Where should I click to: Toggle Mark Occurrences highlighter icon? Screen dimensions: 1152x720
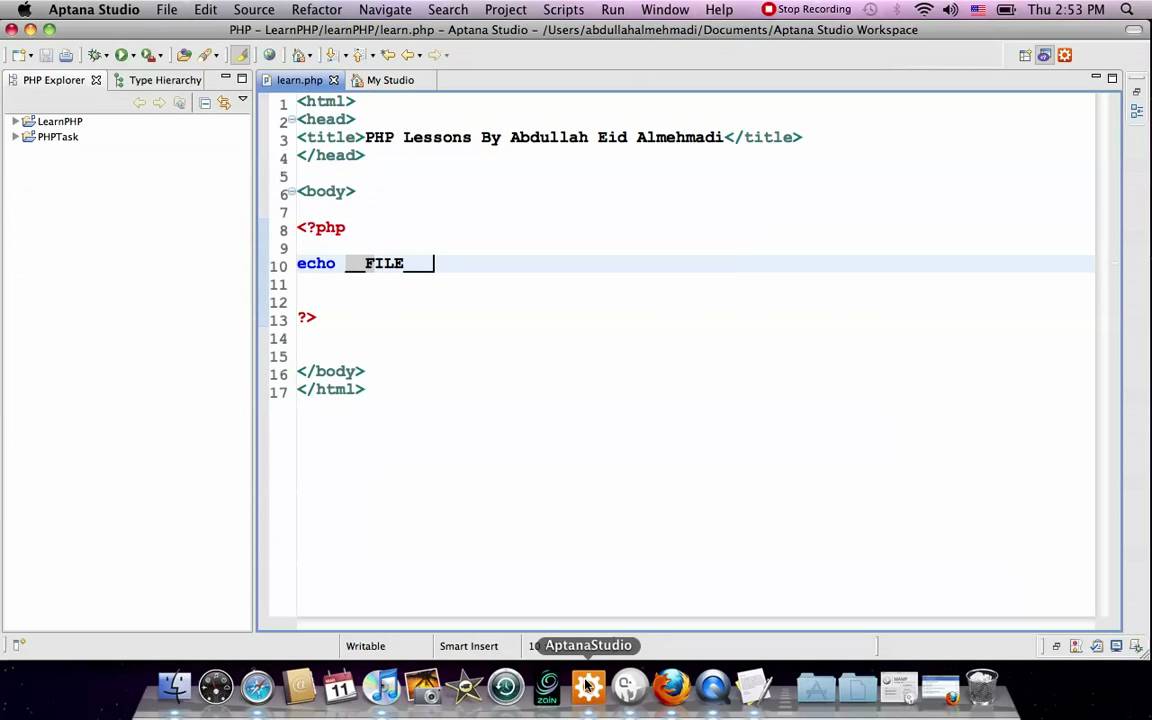[240, 55]
